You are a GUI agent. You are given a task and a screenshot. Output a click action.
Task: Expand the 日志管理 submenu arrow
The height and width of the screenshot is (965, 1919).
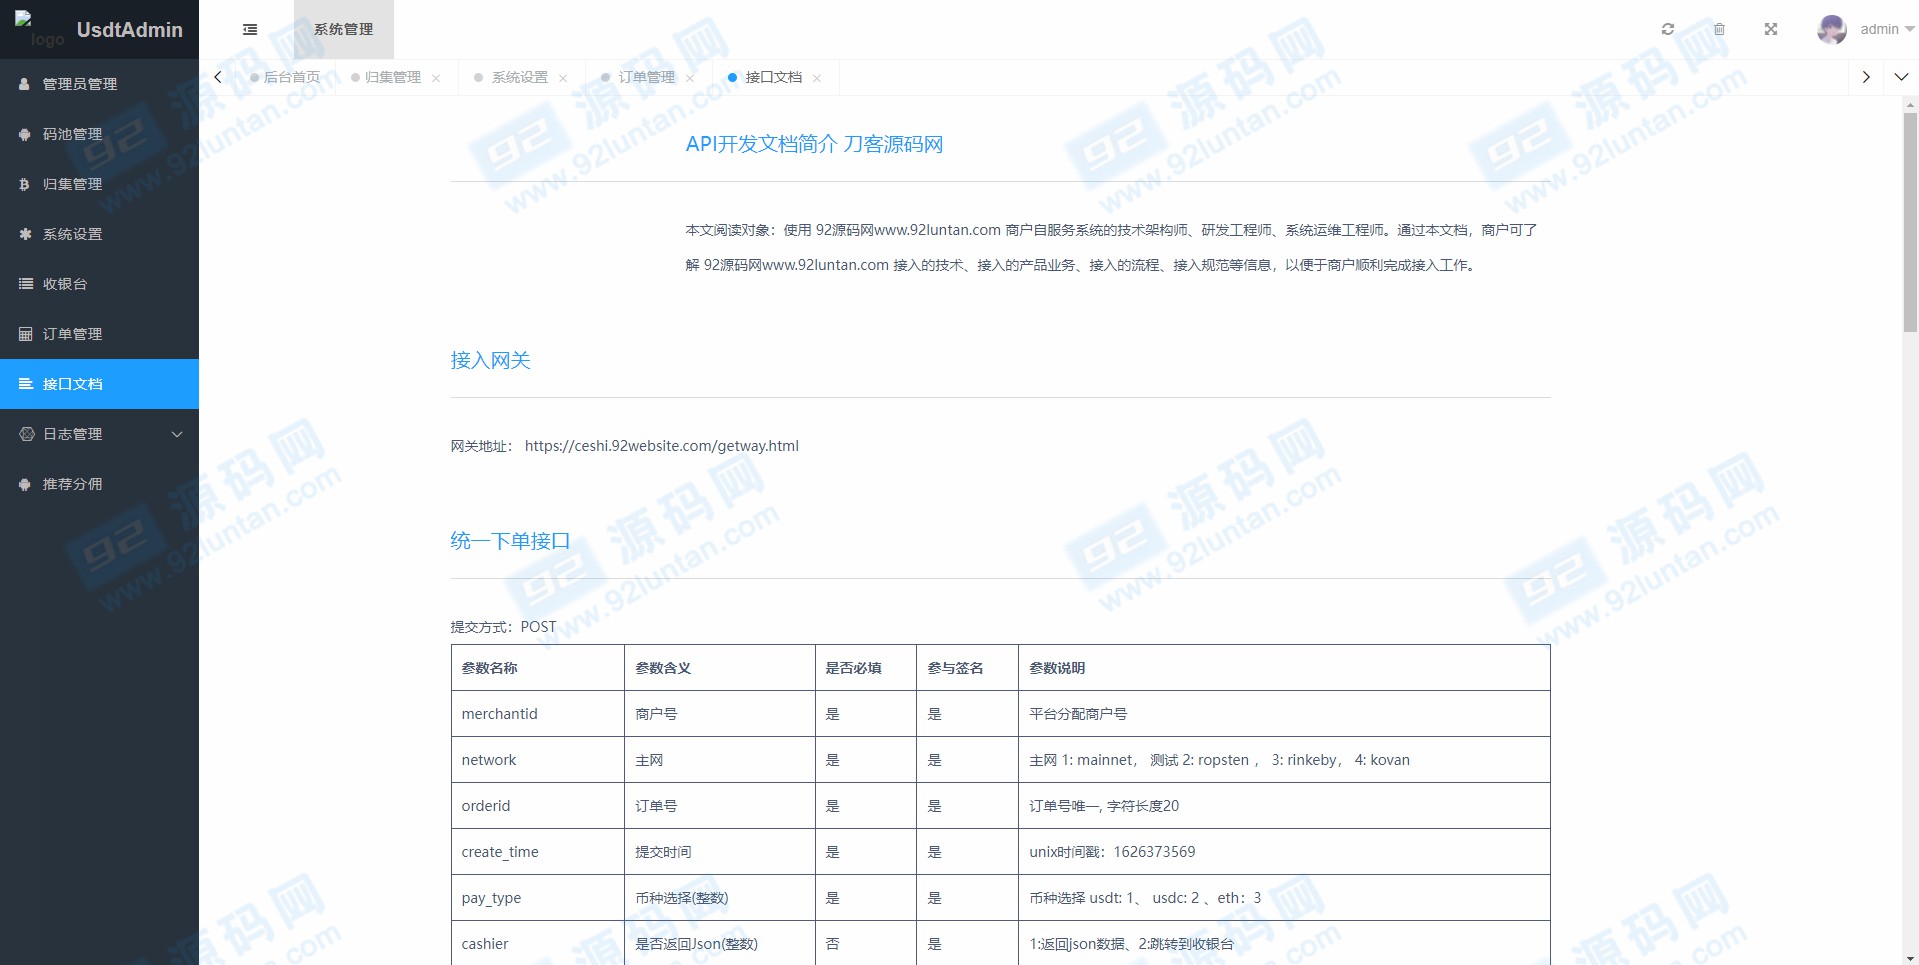click(177, 434)
